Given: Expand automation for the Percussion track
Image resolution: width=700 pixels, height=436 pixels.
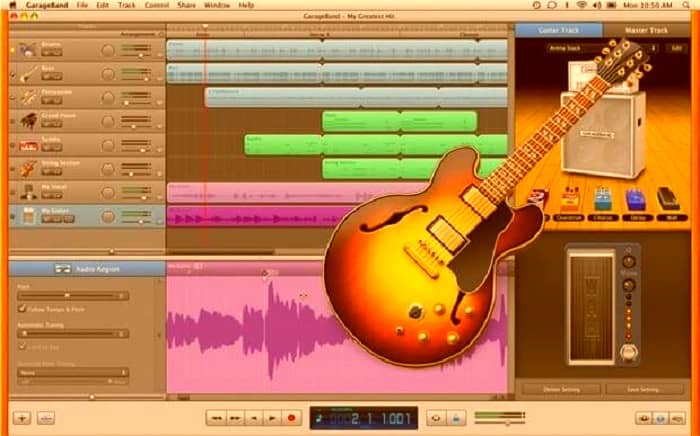Looking at the screenshot, I should 159,103.
